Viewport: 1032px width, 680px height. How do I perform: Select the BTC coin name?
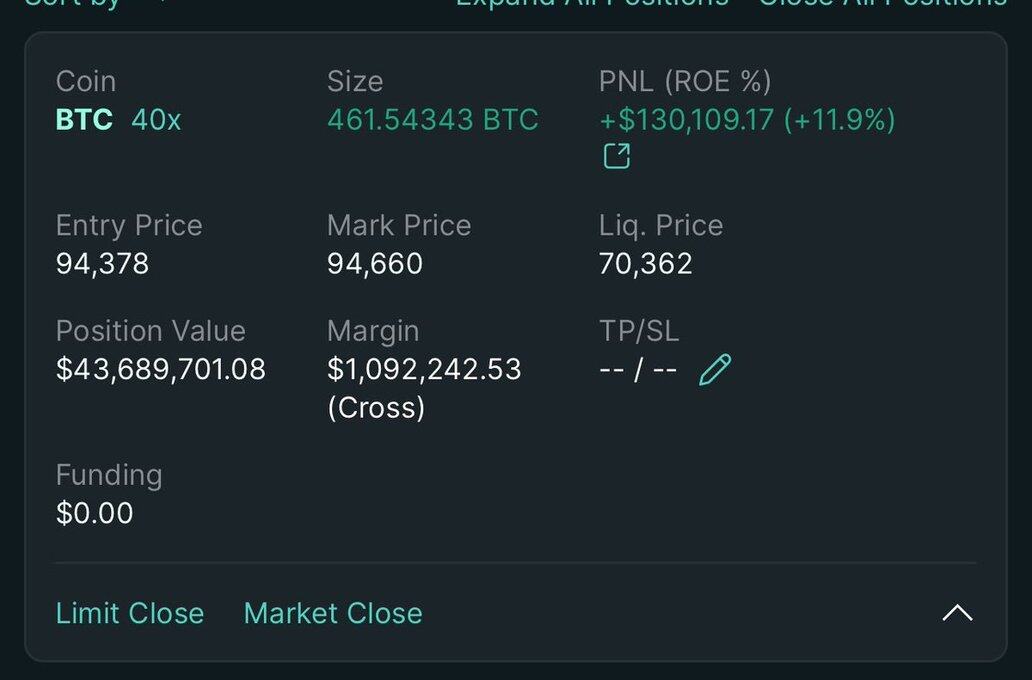pos(84,120)
